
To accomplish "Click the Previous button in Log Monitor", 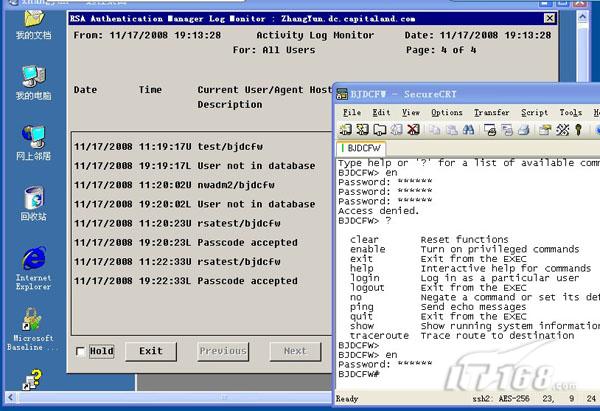I will tap(223, 351).
